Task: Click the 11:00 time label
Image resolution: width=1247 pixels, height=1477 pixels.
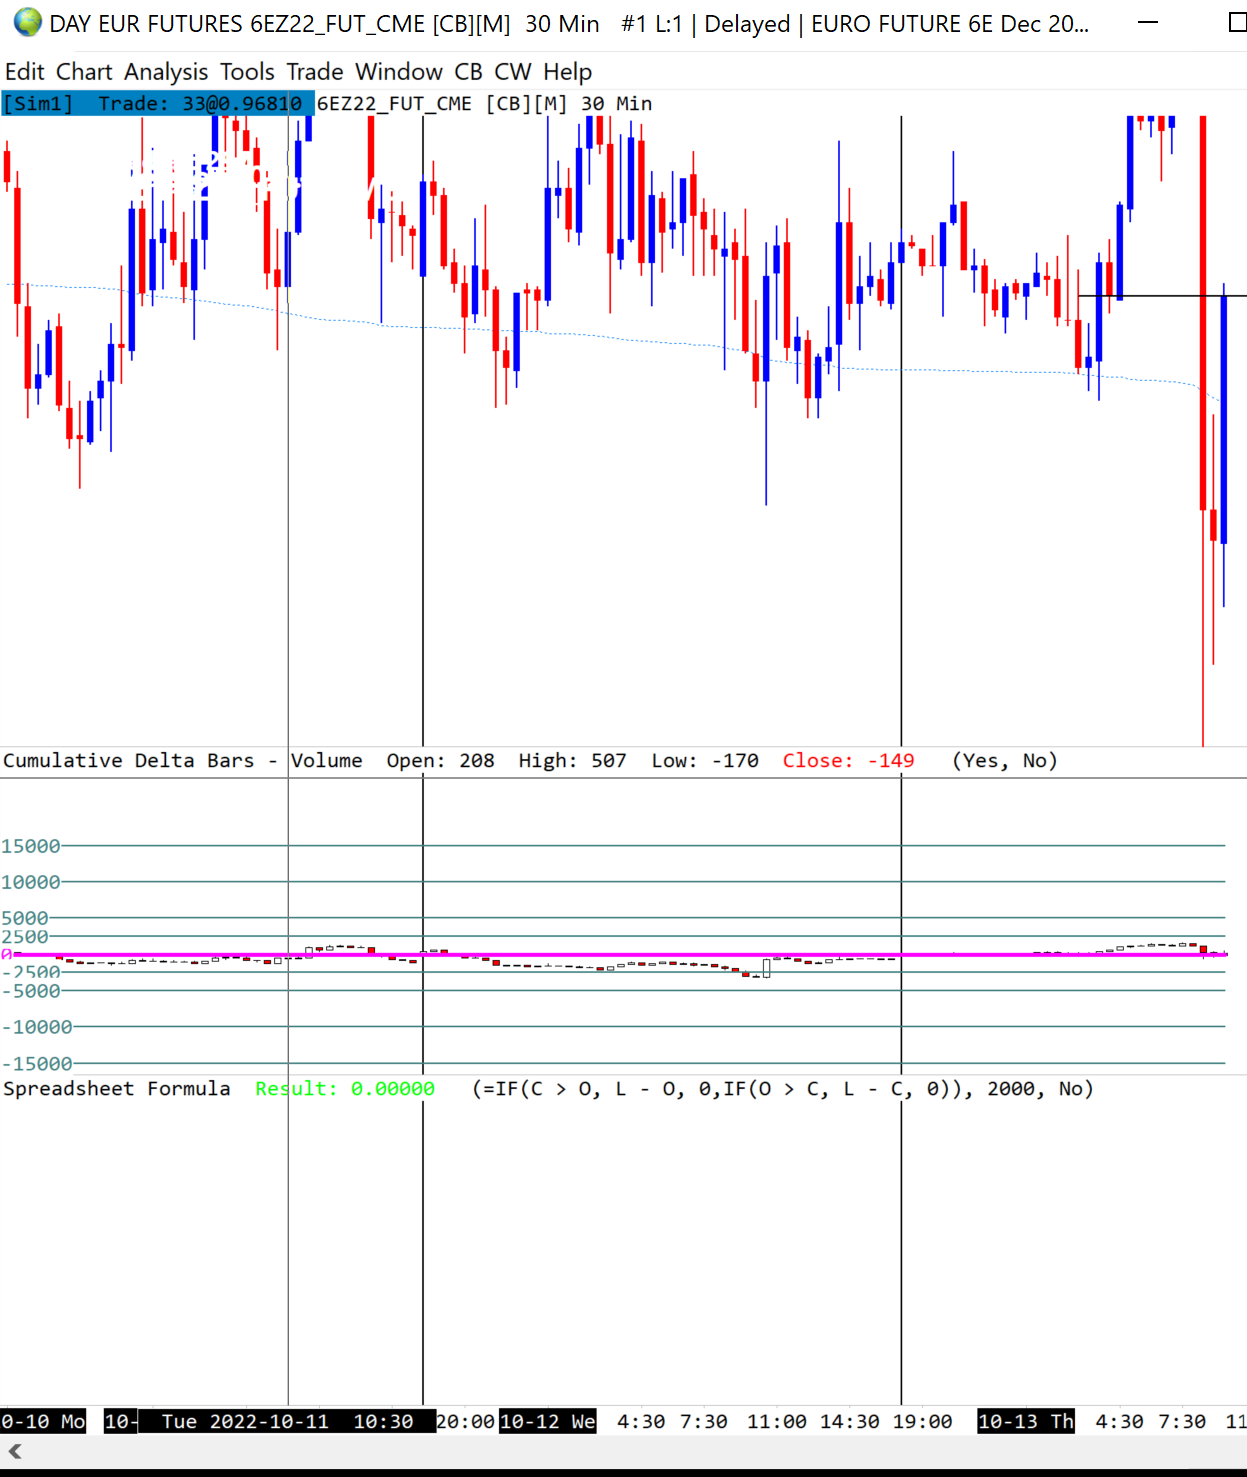Action: click(777, 1422)
